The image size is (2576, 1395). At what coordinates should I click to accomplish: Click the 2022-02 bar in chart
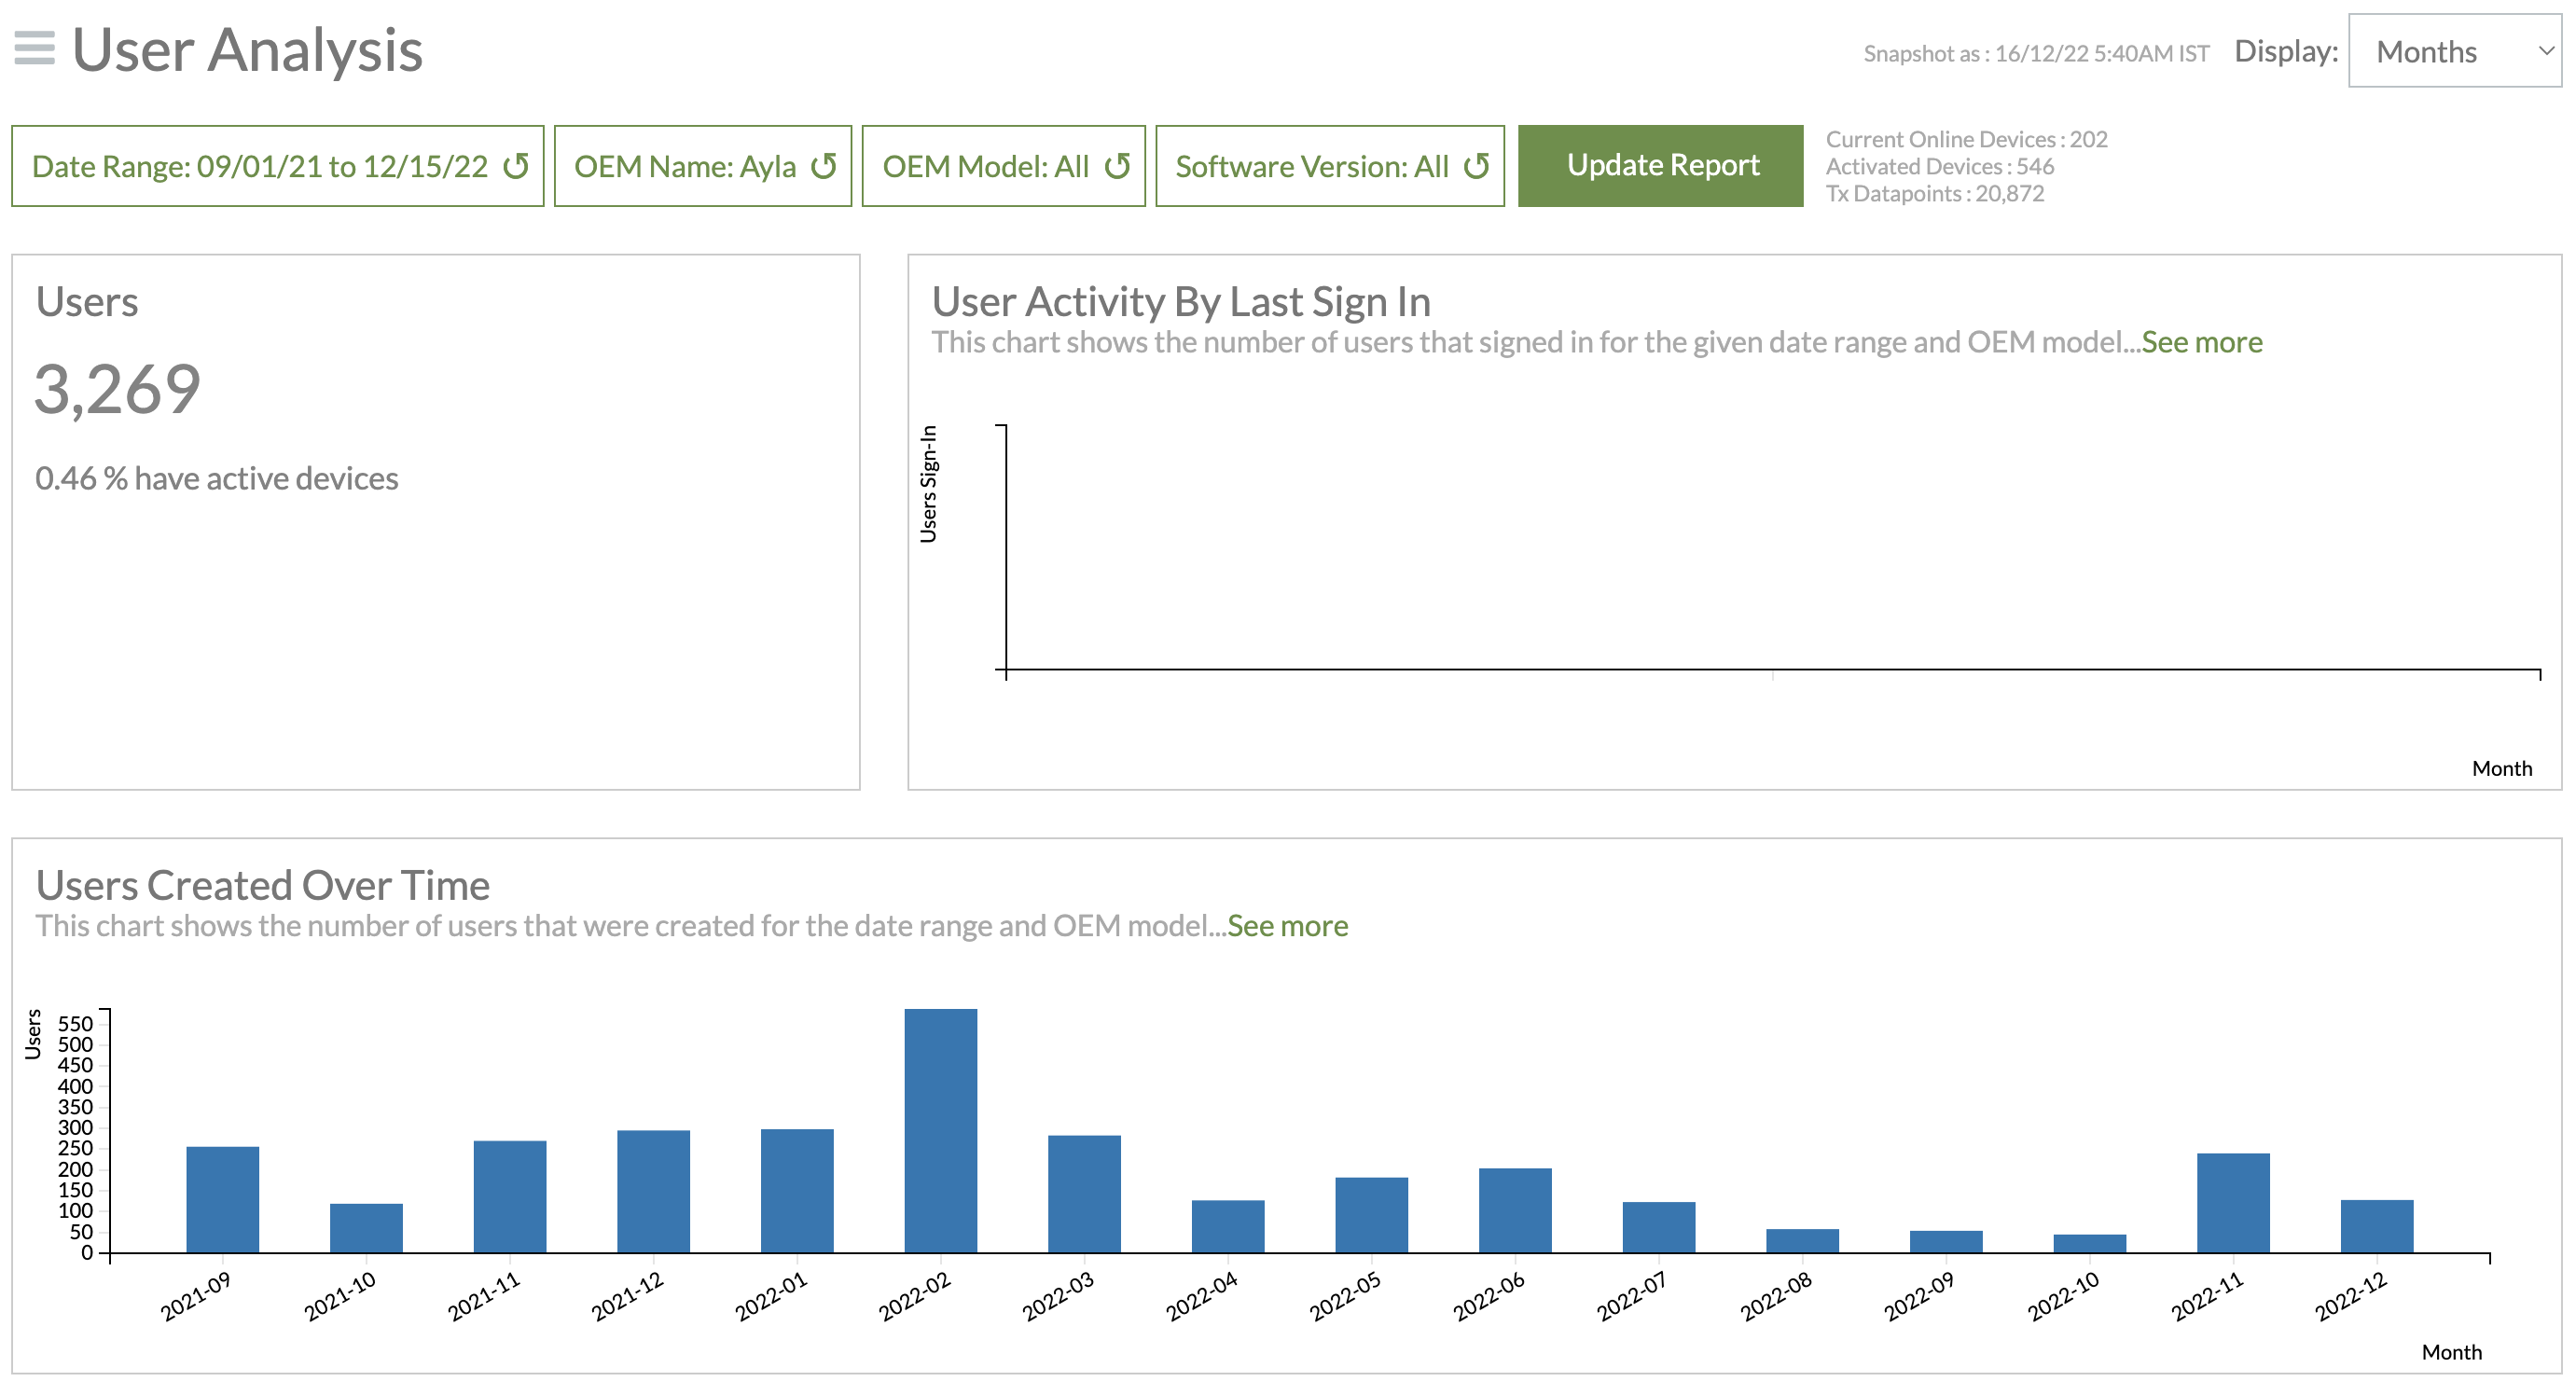pos(940,1130)
